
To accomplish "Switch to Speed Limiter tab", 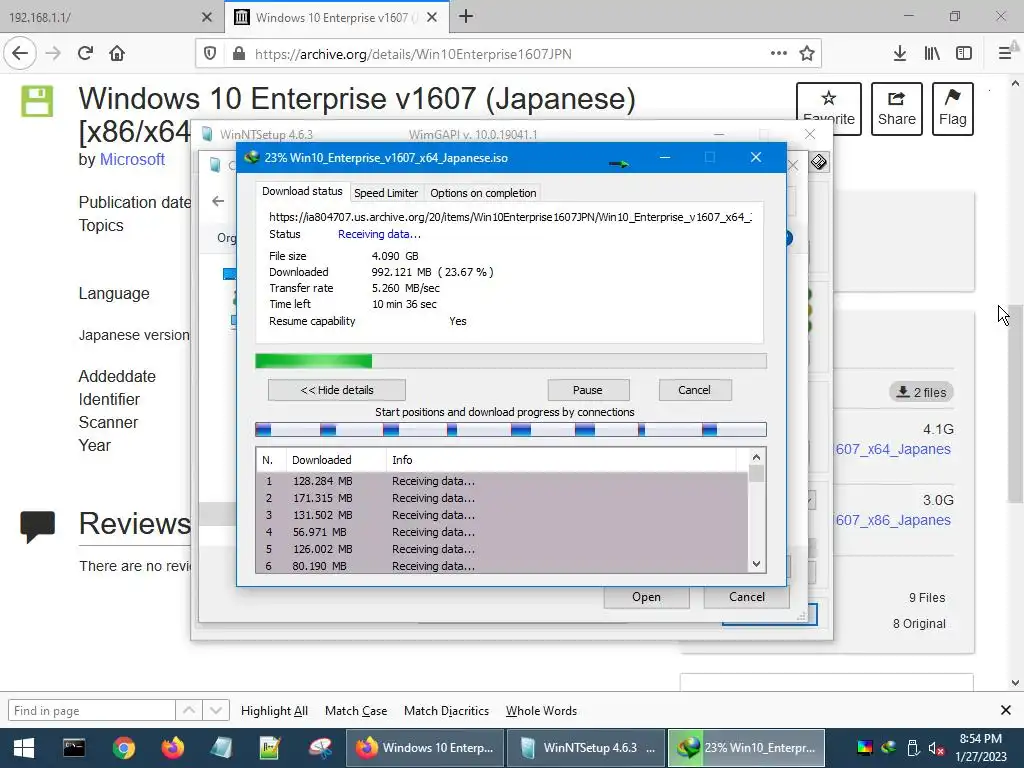I will pyautogui.click(x=386, y=193).
